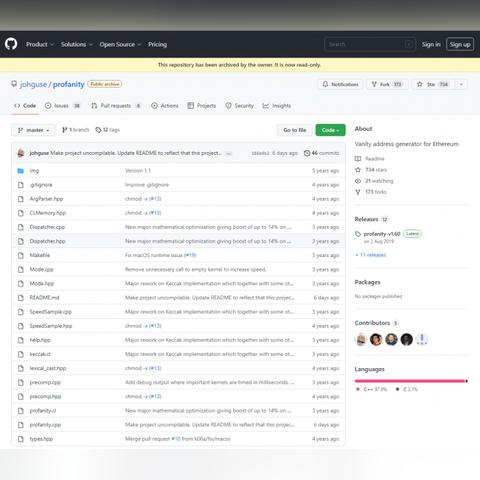This screenshot has width=480, height=480.
Task: Open README.md file
Action: click(44, 297)
